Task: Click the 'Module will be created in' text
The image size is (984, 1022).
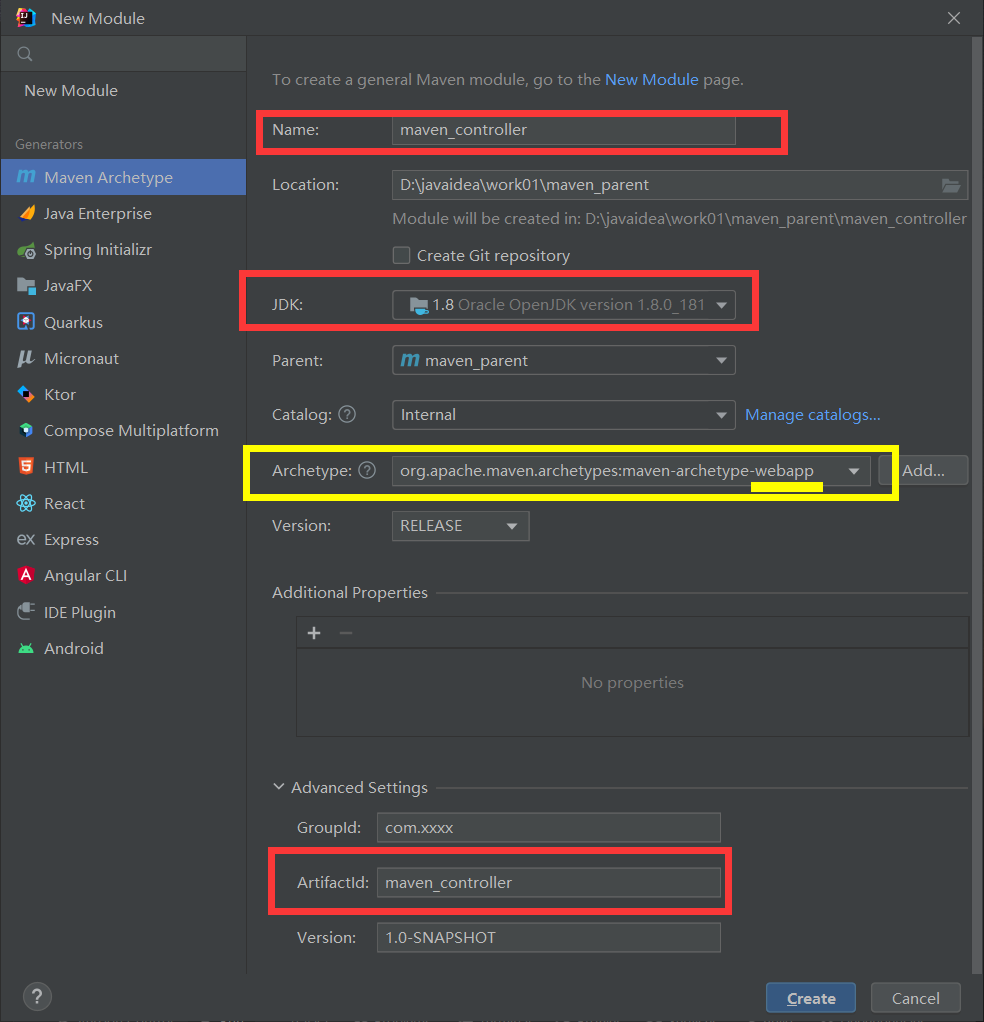Action: coord(679,219)
